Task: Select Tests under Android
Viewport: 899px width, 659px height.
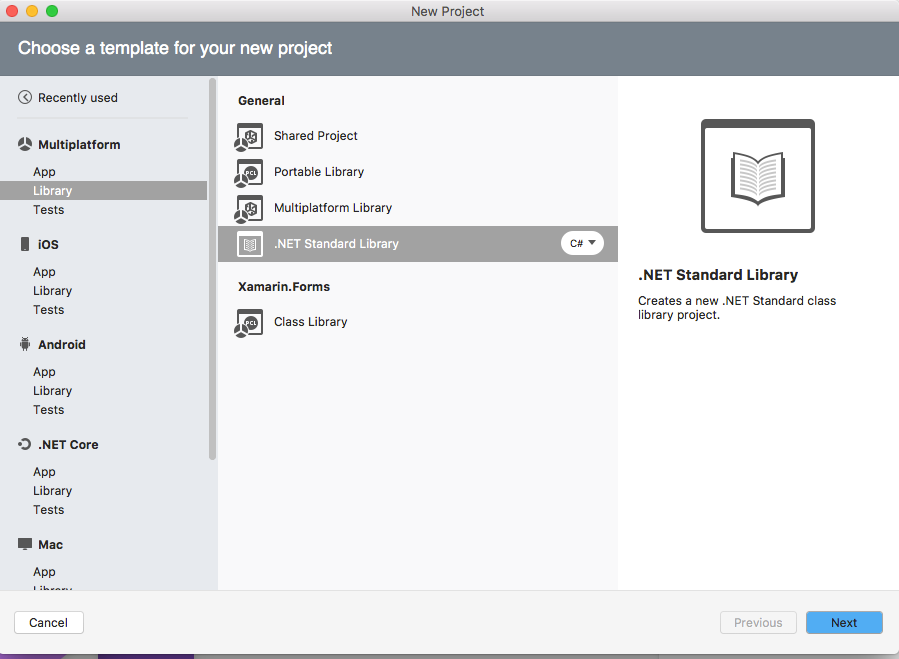Action: pos(49,410)
